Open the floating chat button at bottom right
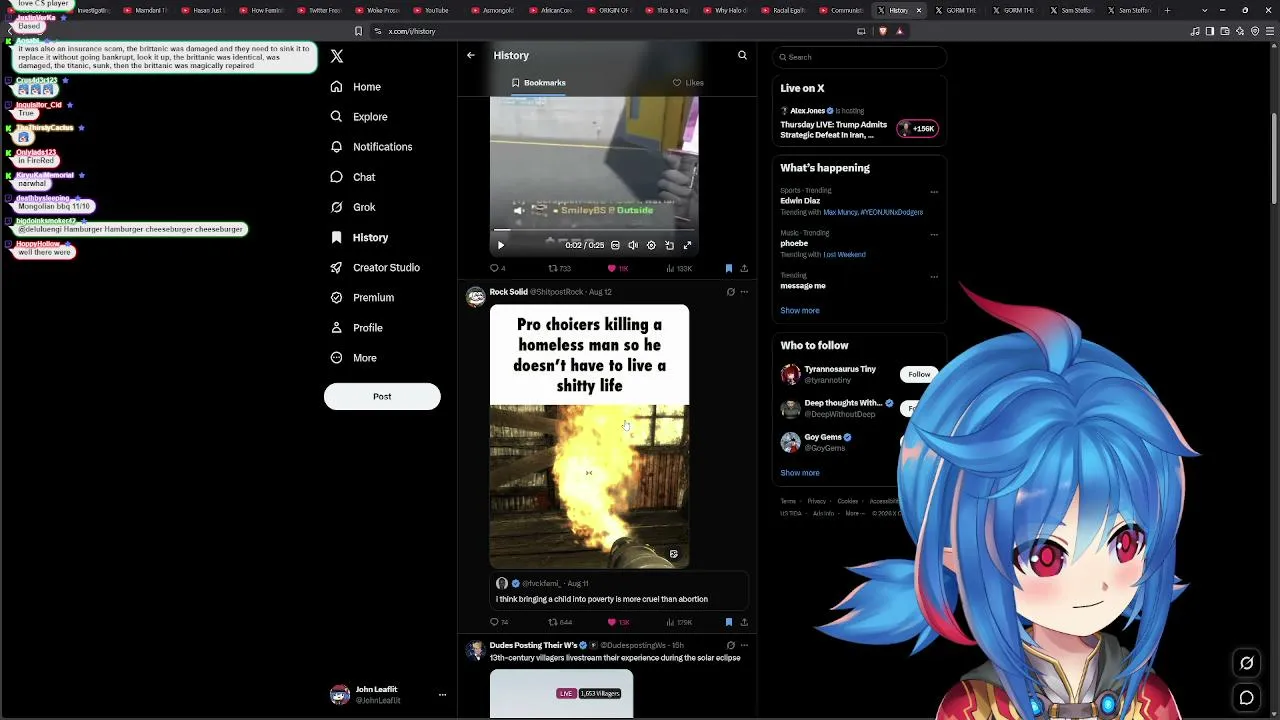The width and height of the screenshot is (1280, 720). [x=1247, y=698]
